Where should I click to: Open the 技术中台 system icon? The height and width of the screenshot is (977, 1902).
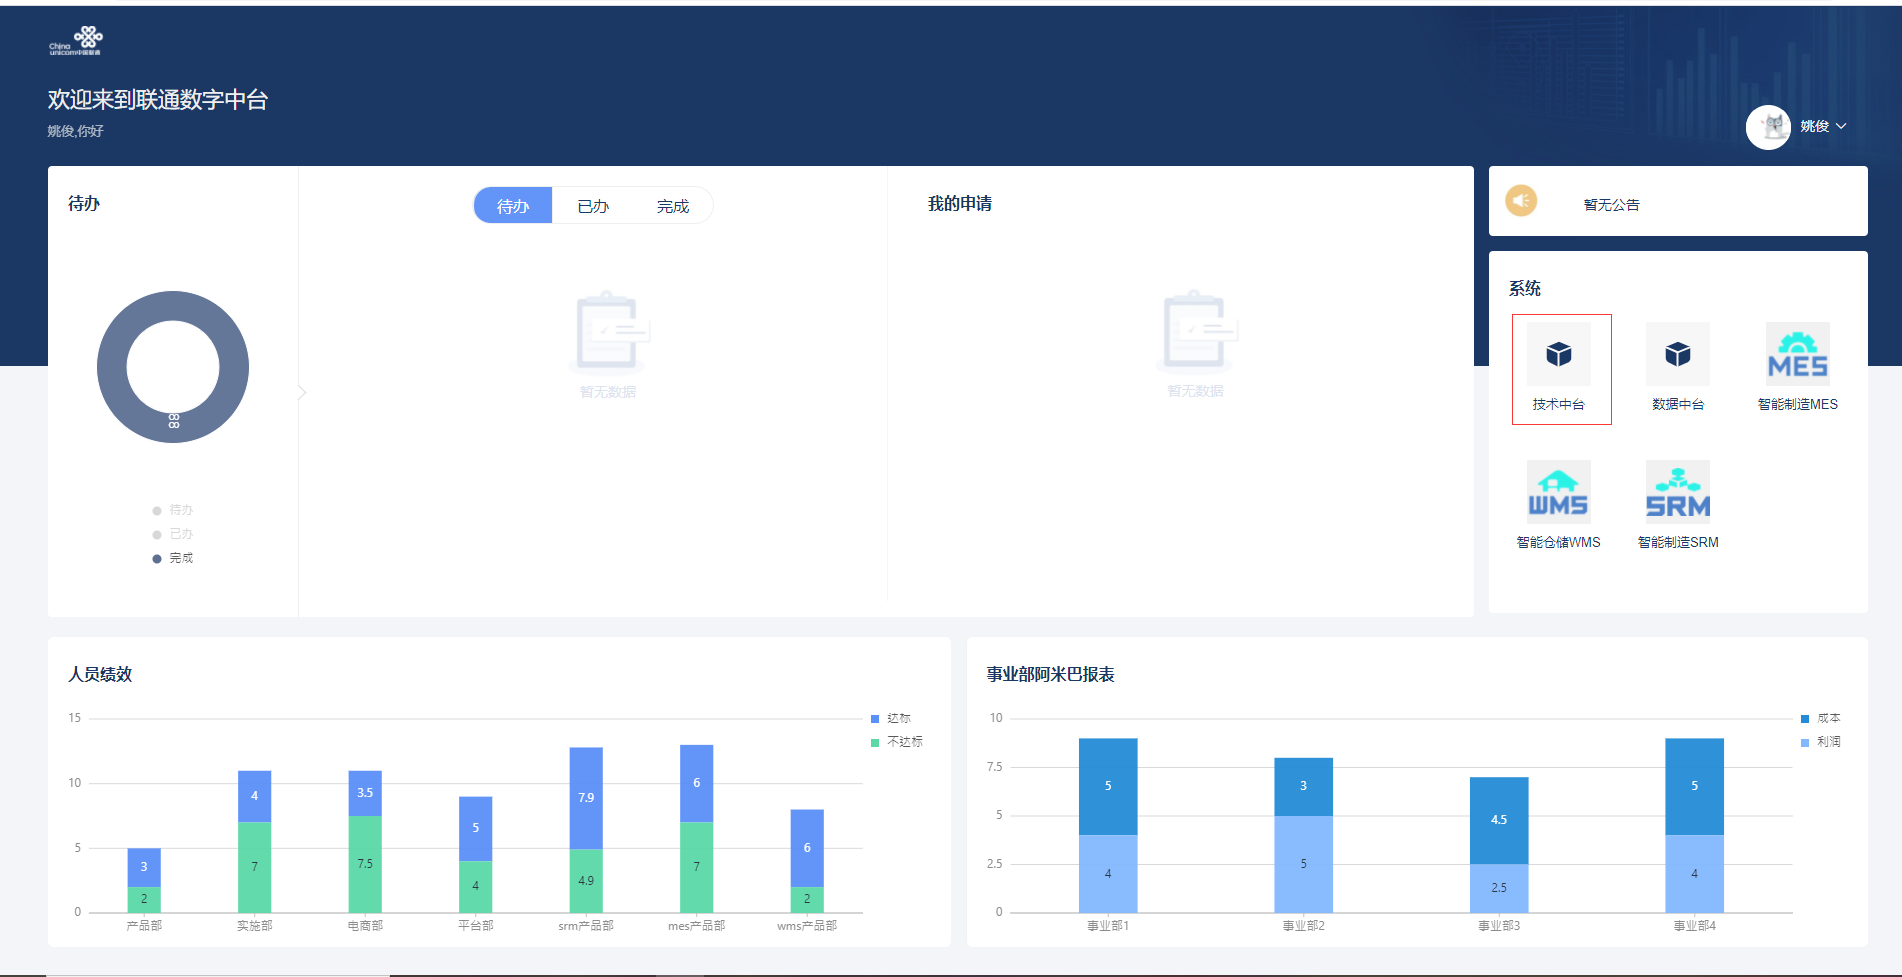tap(1559, 355)
